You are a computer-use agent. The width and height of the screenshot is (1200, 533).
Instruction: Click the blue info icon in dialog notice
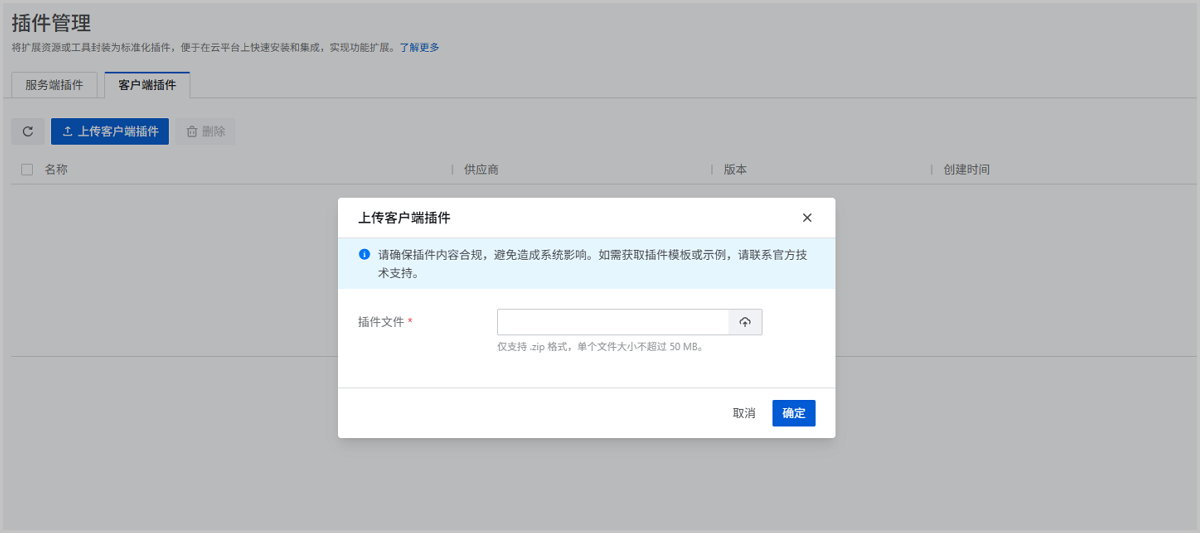pos(364,254)
